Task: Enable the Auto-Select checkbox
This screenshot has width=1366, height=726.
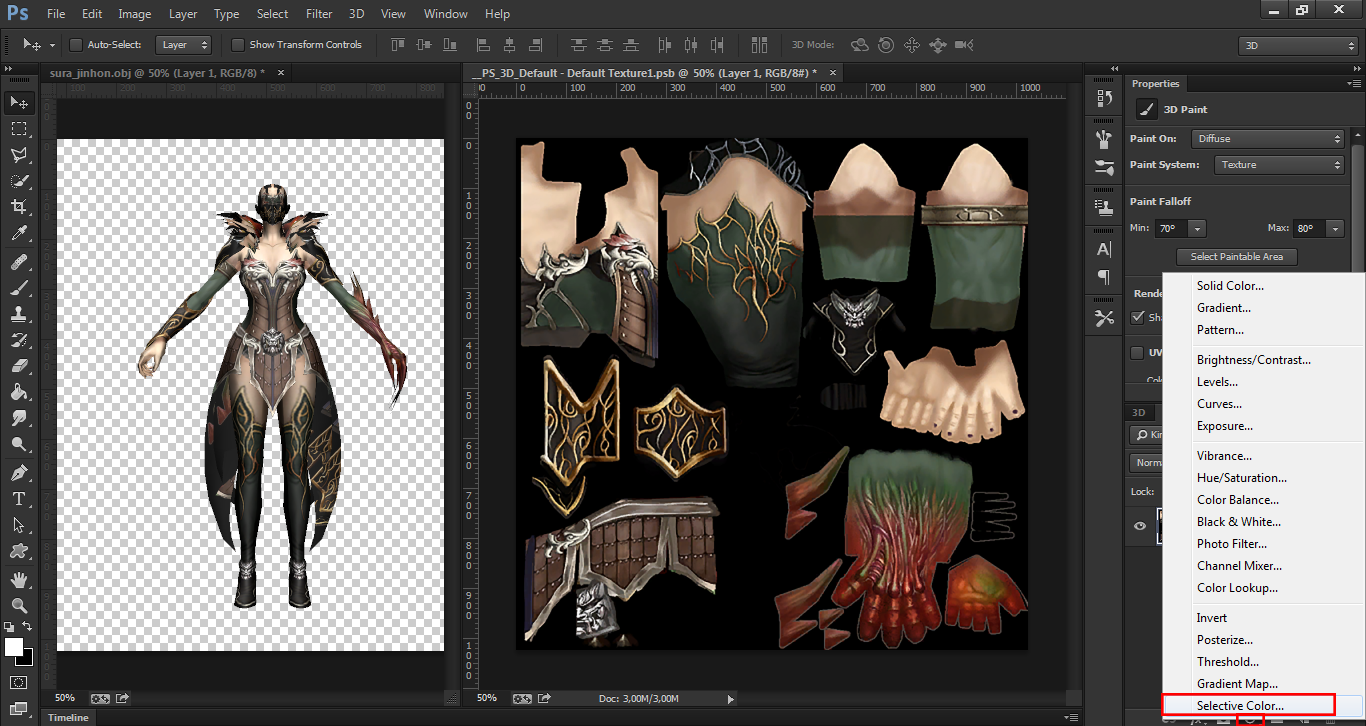Action: click(75, 45)
